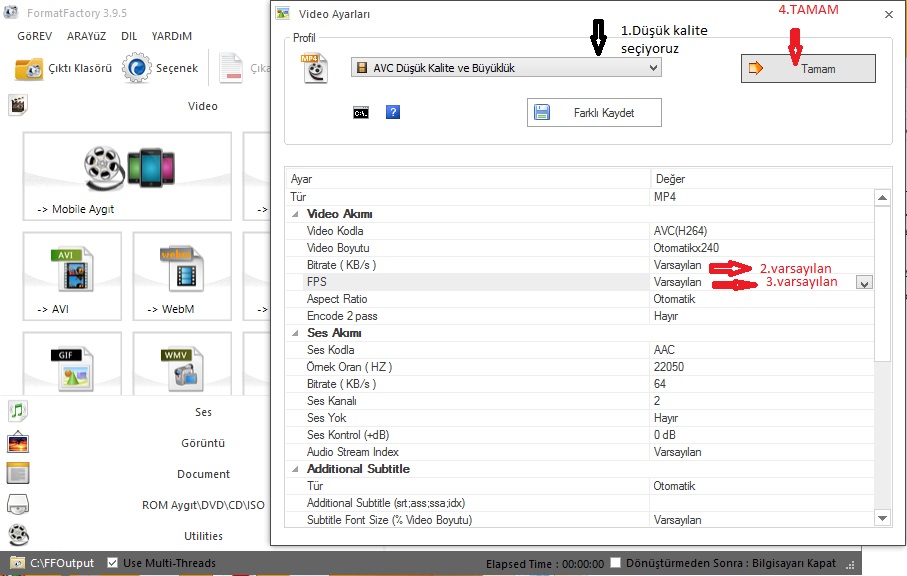Open the AVC Düşük Kalite ve Büyüklük profile dropdown
This screenshot has width=907, height=576.
point(506,68)
